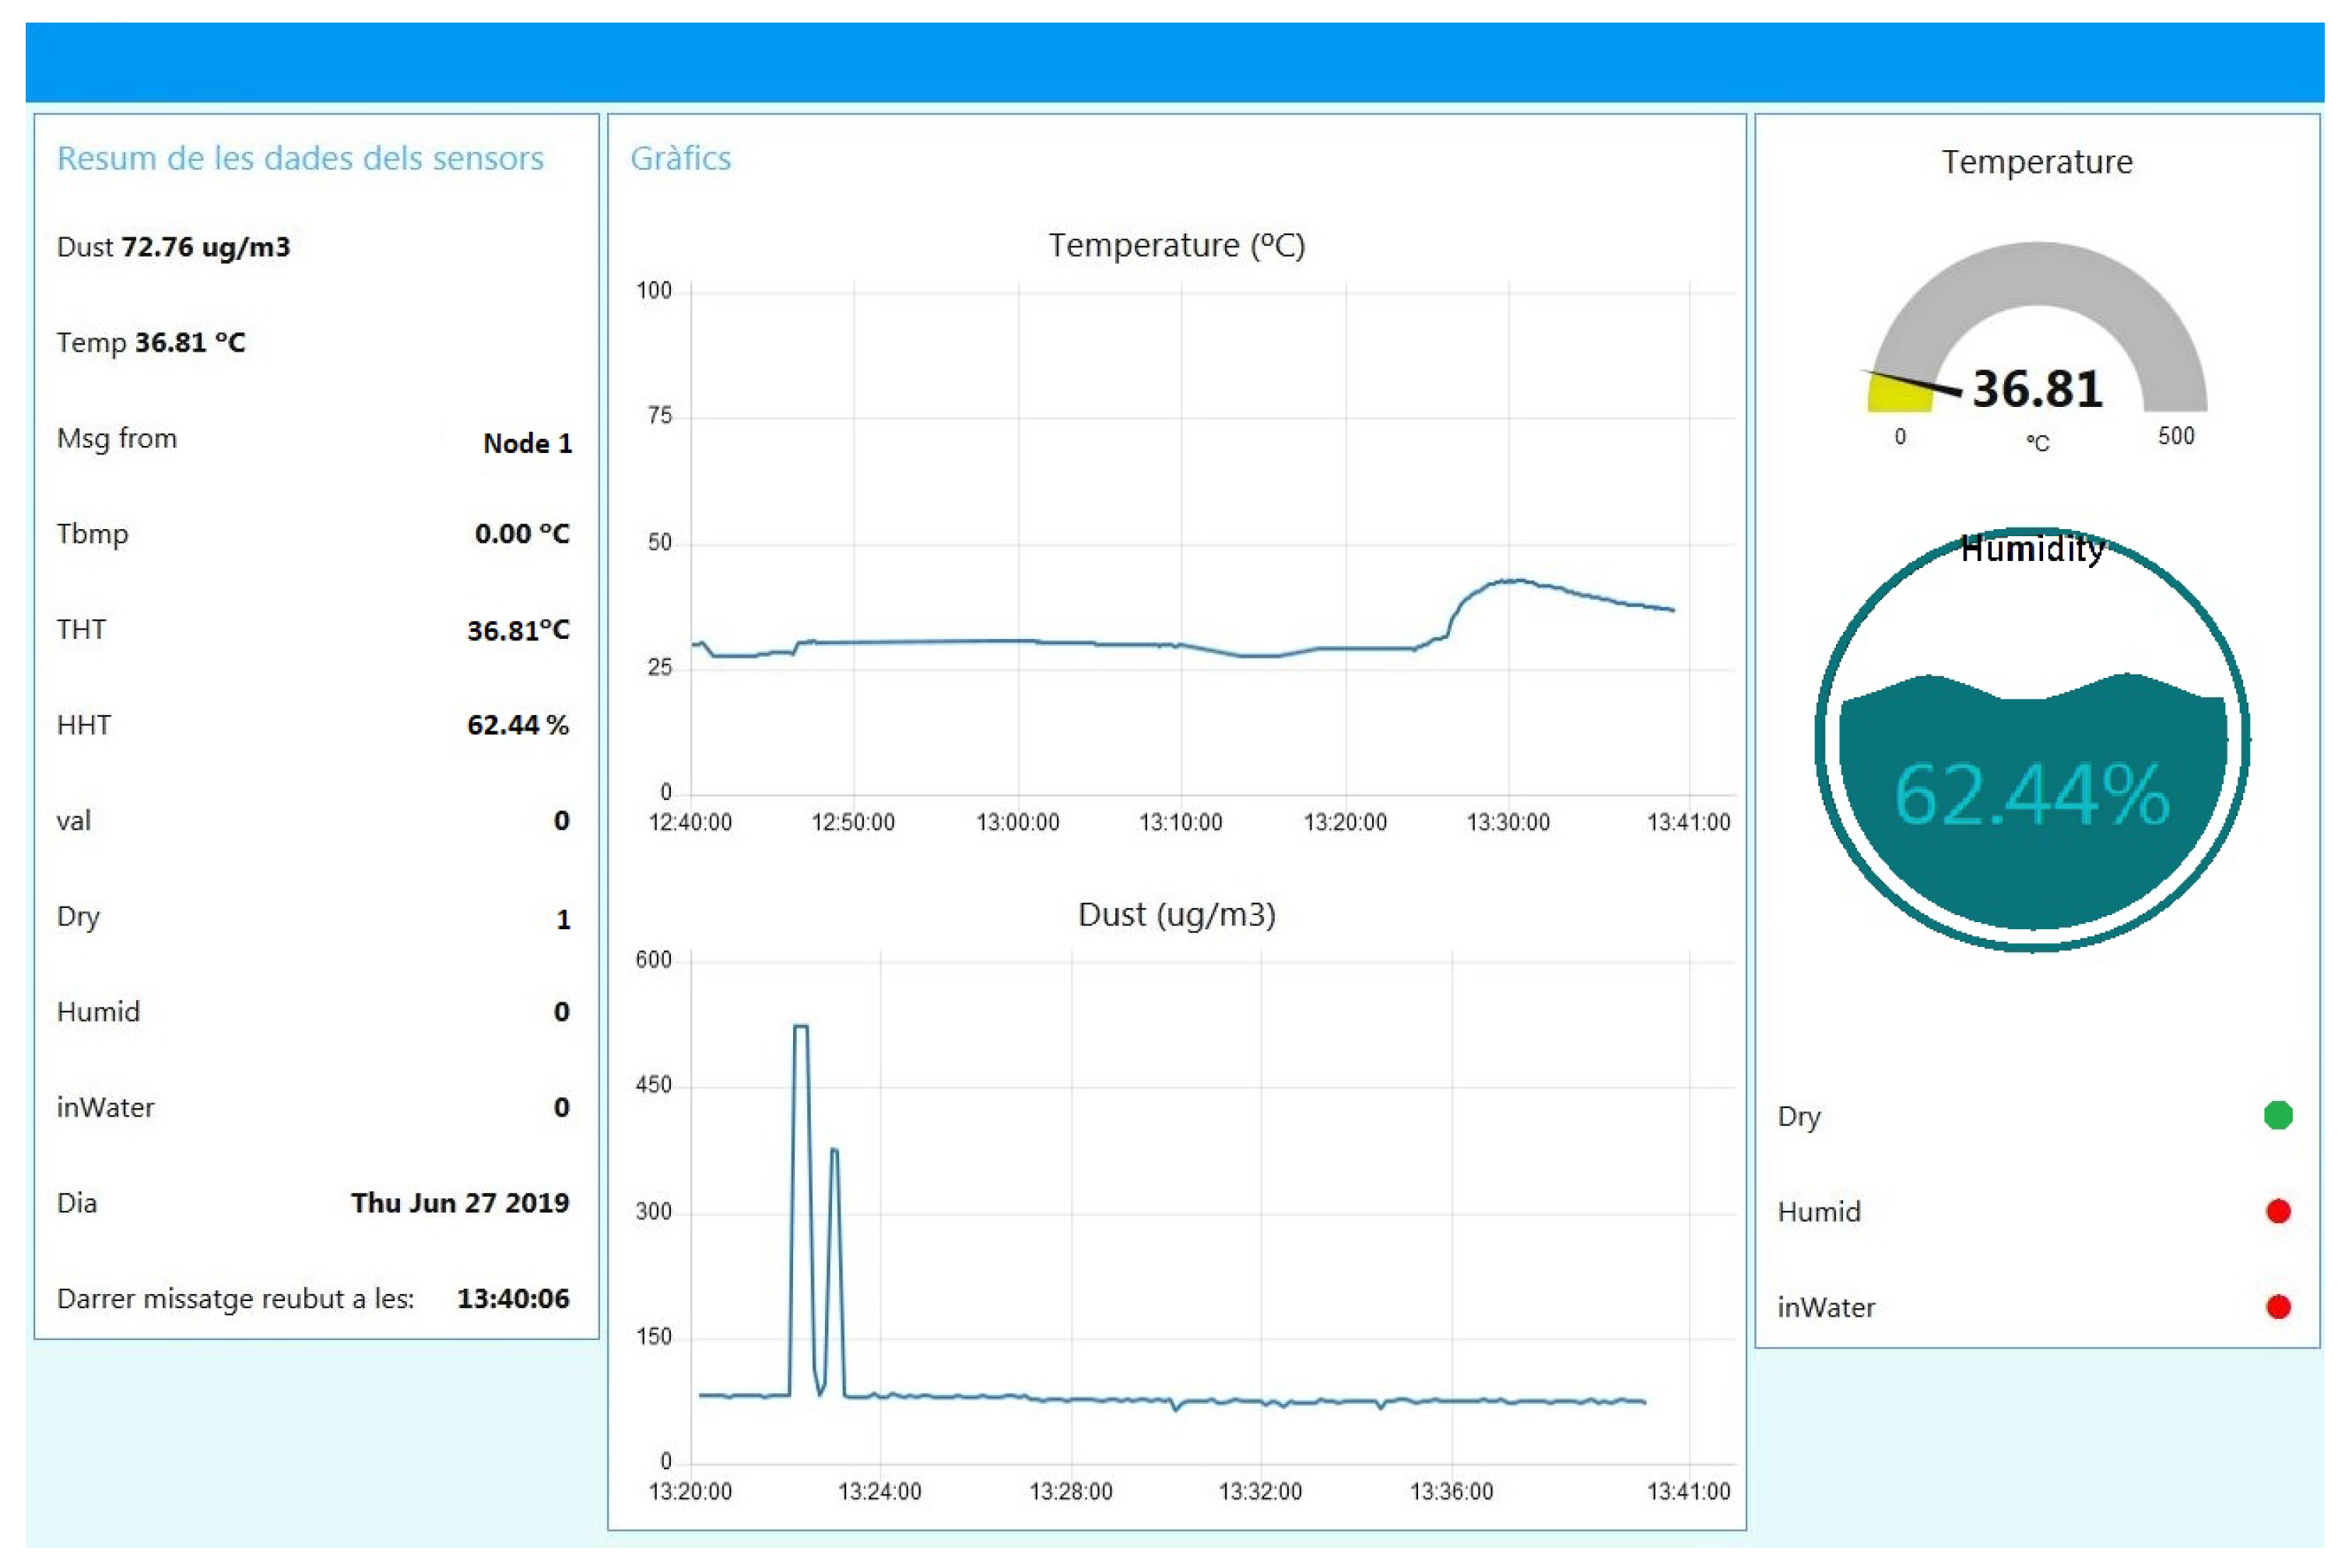Viewport: 2352px width, 1568px height.
Task: Click the red inWater status LED
Action: 2277,1306
